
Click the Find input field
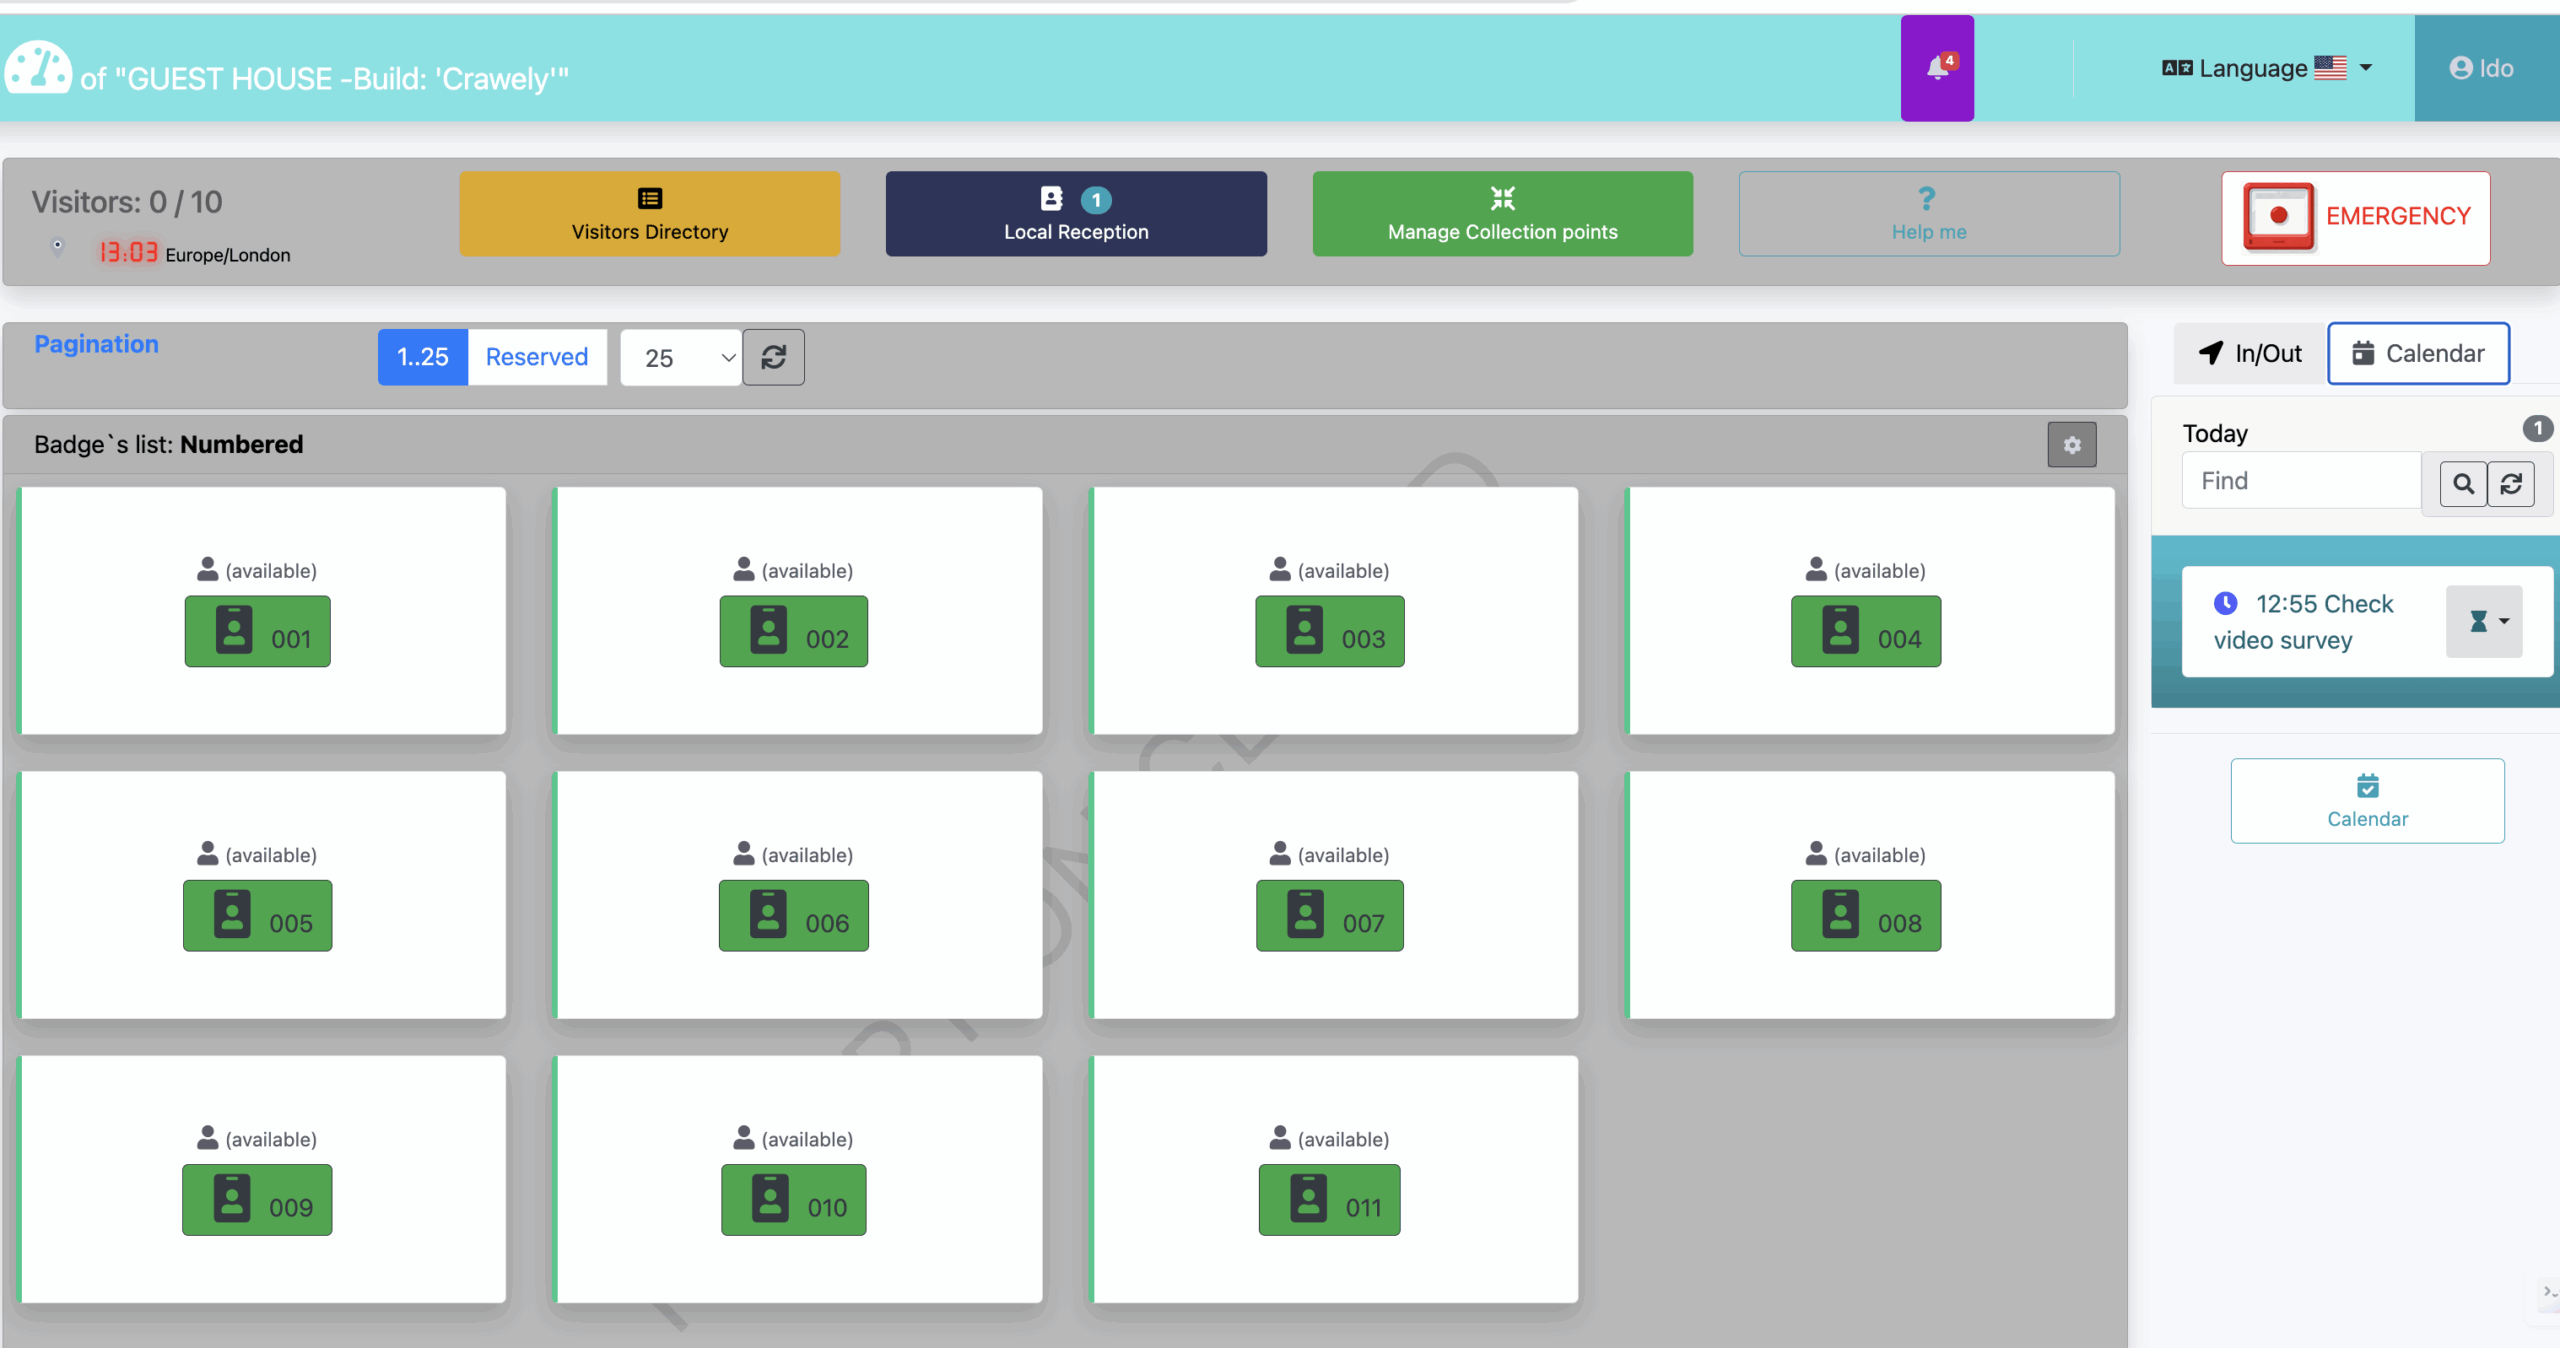(2300, 481)
